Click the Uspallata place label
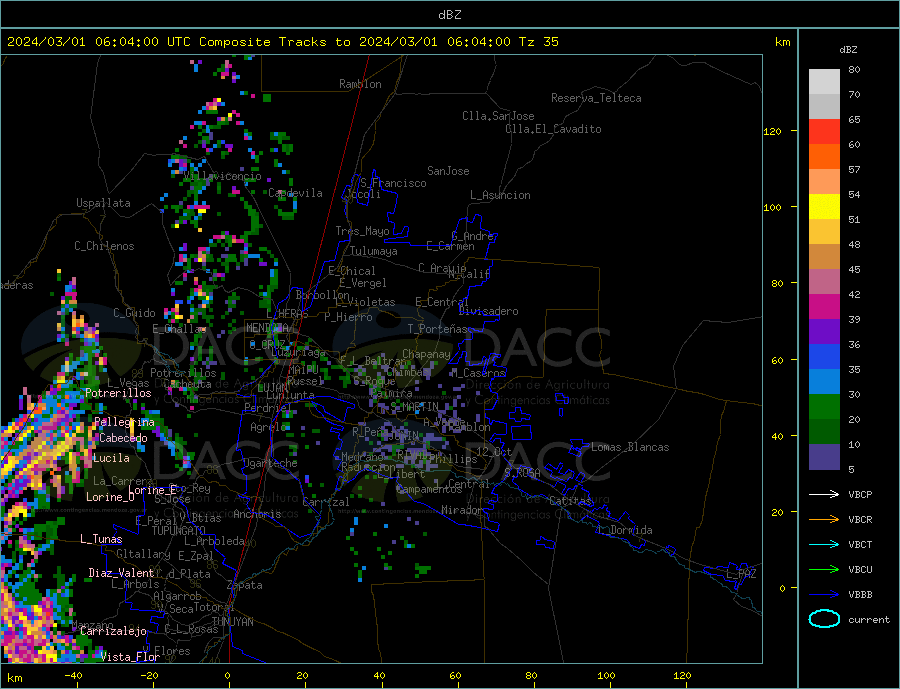Screen dimensions: 900x689 coord(103,203)
